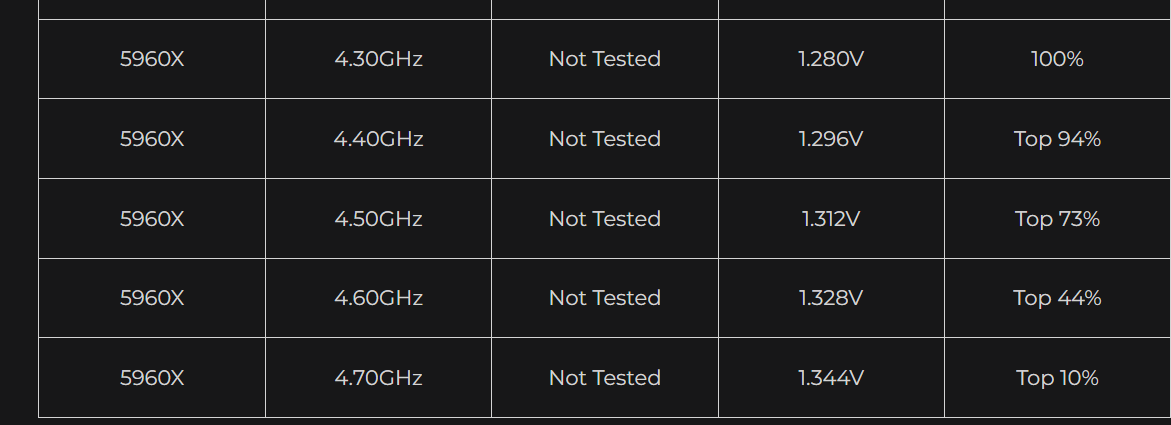Image resolution: width=1171 pixels, height=425 pixels.
Task: Click the 4.30GHz frequency cell
Action: point(378,59)
